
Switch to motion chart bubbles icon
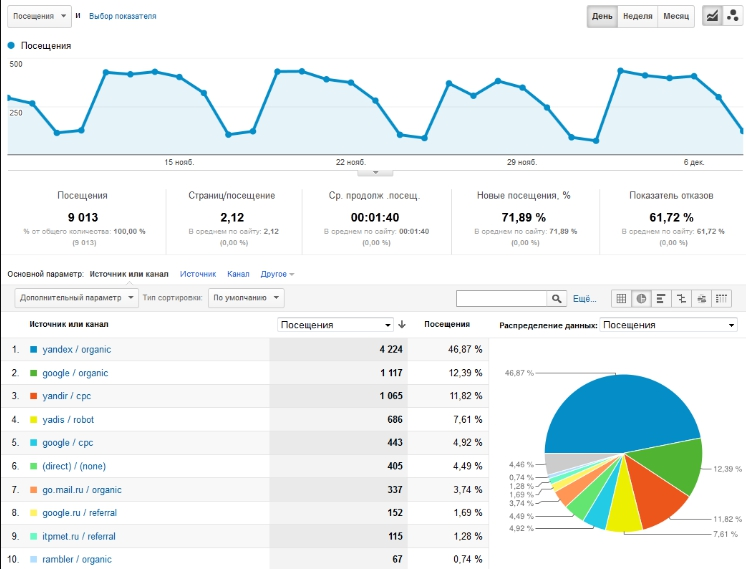(732, 16)
